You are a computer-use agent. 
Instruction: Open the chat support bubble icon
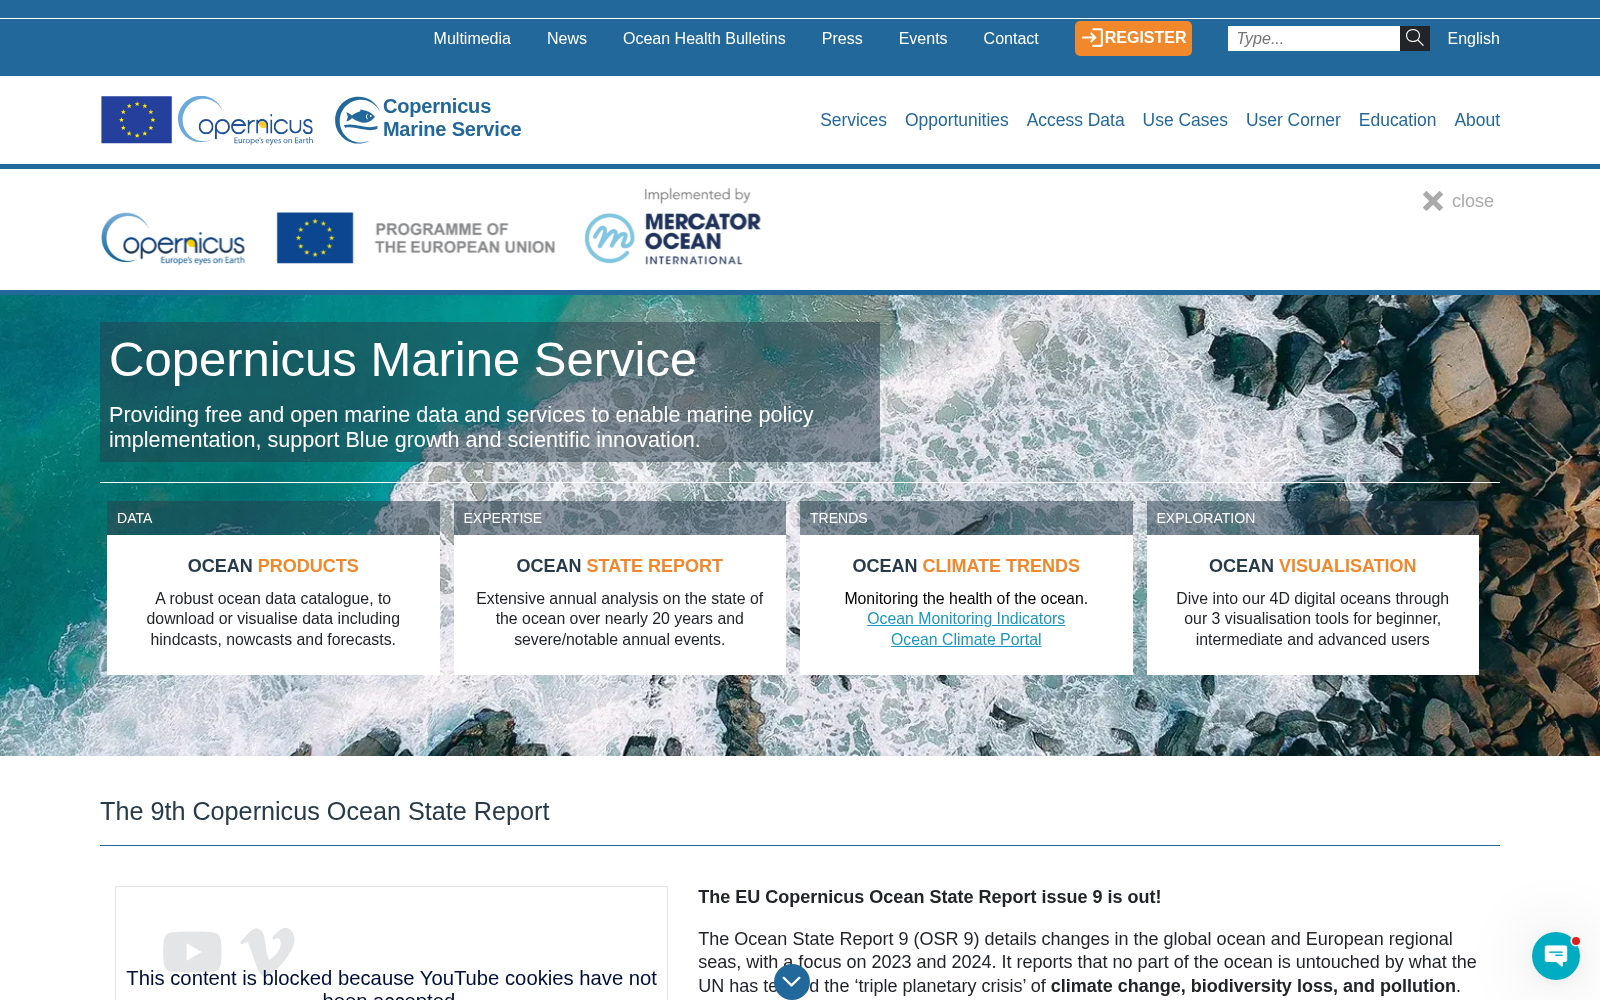1556,956
